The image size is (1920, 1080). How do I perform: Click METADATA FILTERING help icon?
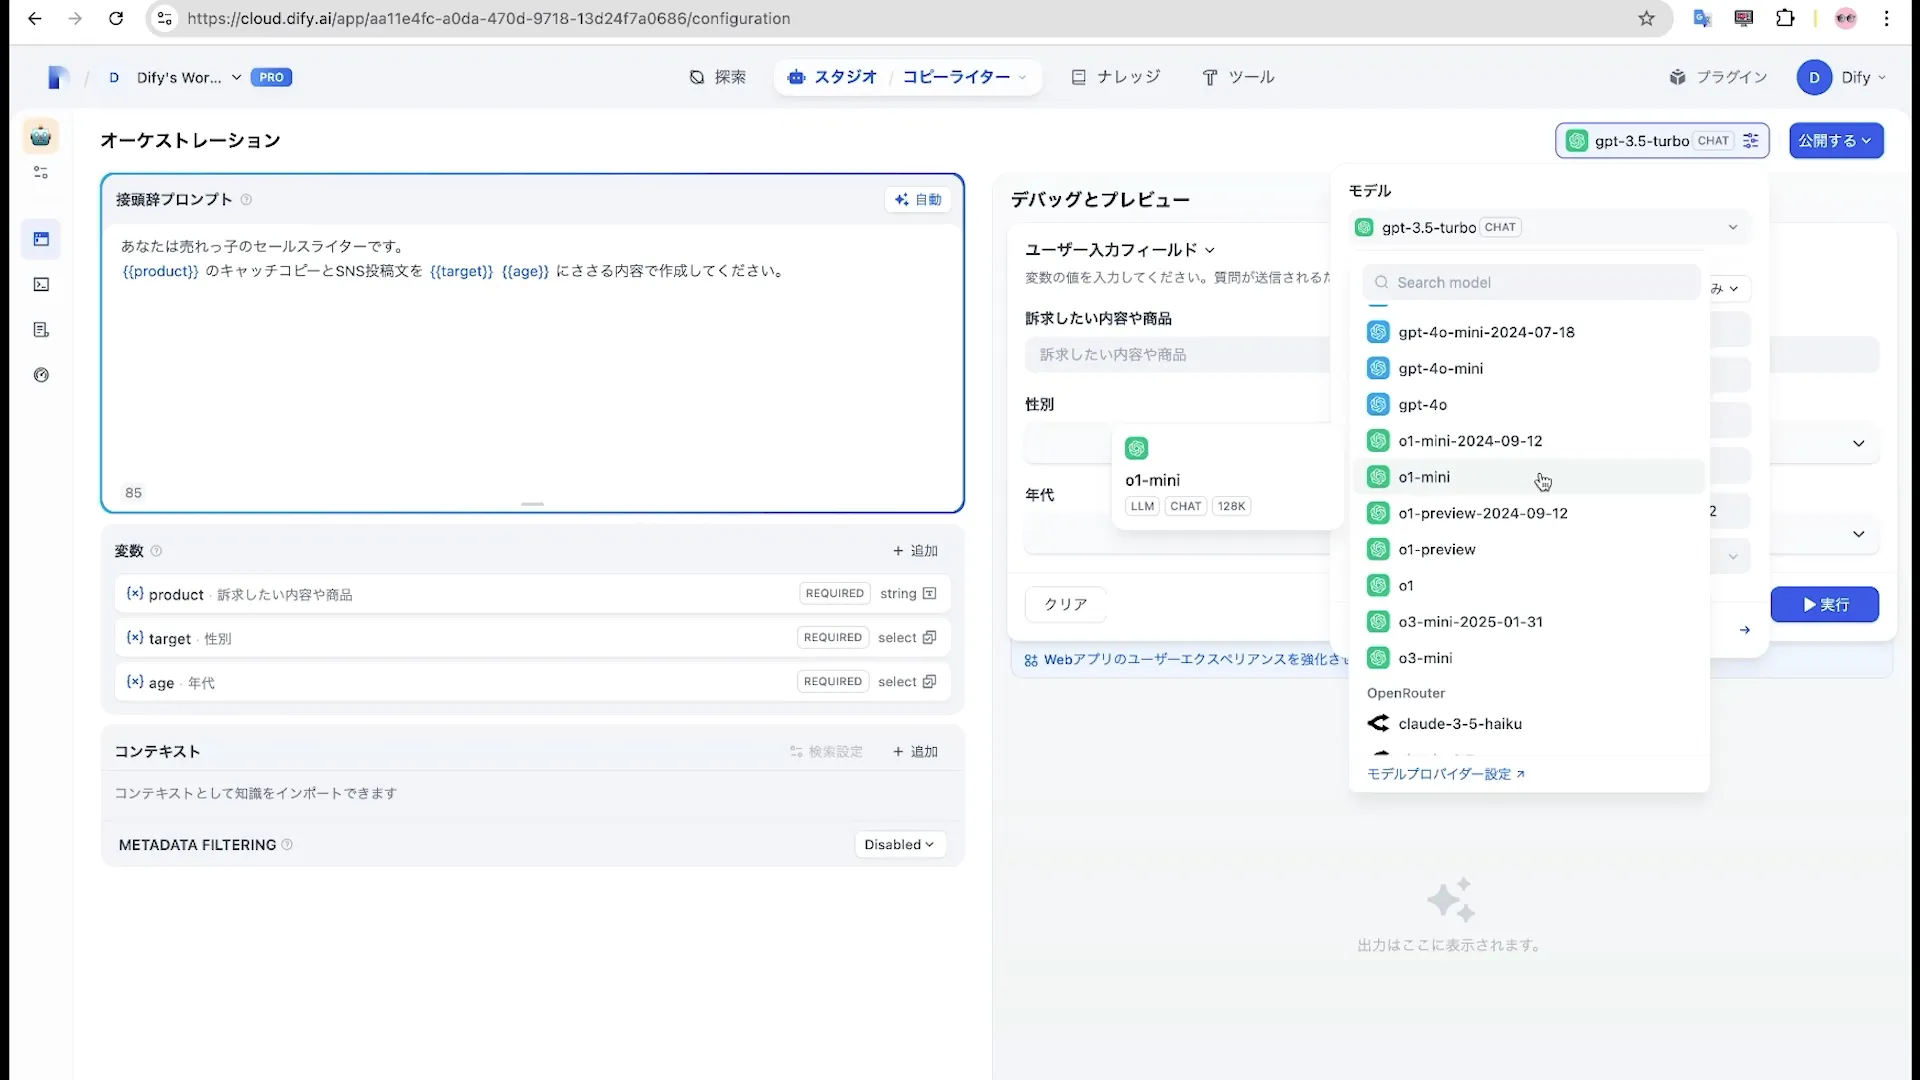(287, 845)
